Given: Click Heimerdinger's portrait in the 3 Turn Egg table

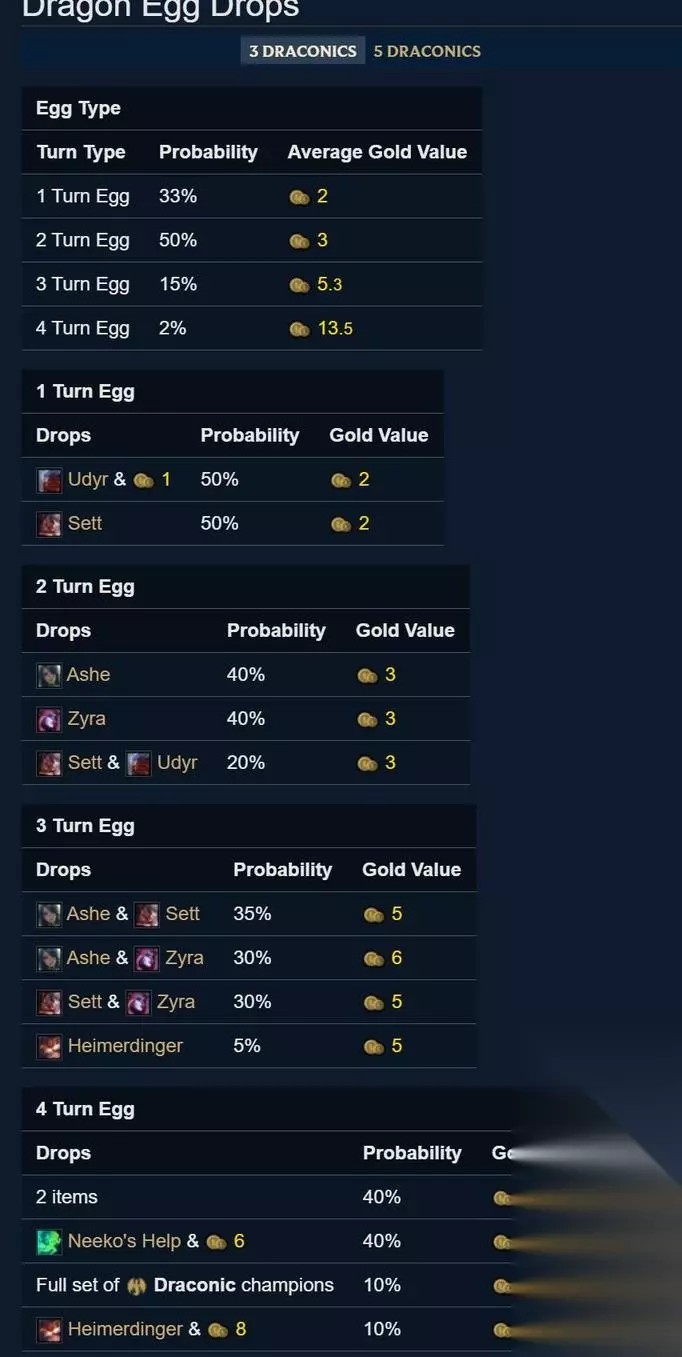Looking at the screenshot, I should (x=49, y=1046).
